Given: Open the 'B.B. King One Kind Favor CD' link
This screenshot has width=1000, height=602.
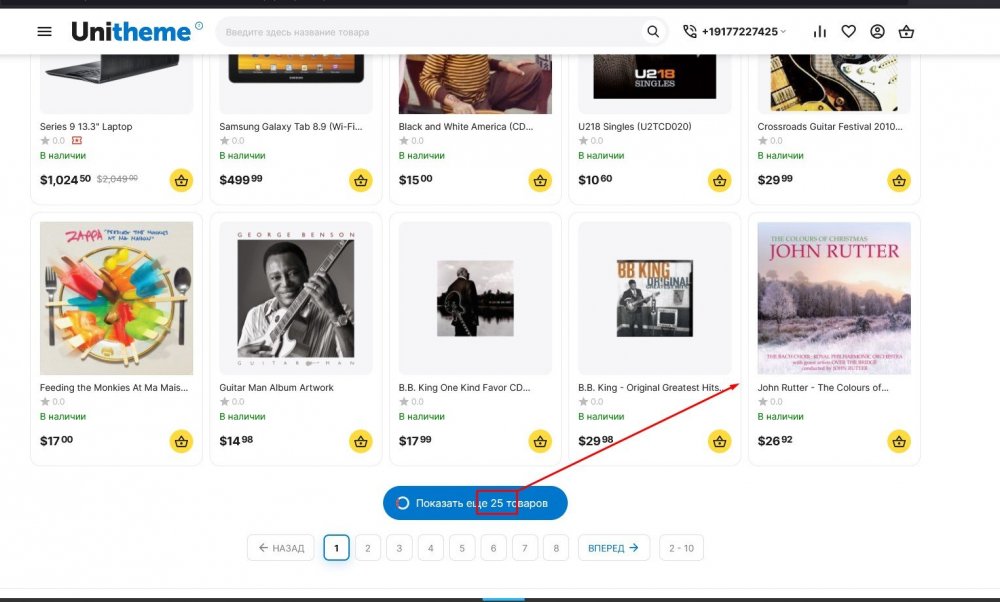Looking at the screenshot, I should [x=463, y=388].
